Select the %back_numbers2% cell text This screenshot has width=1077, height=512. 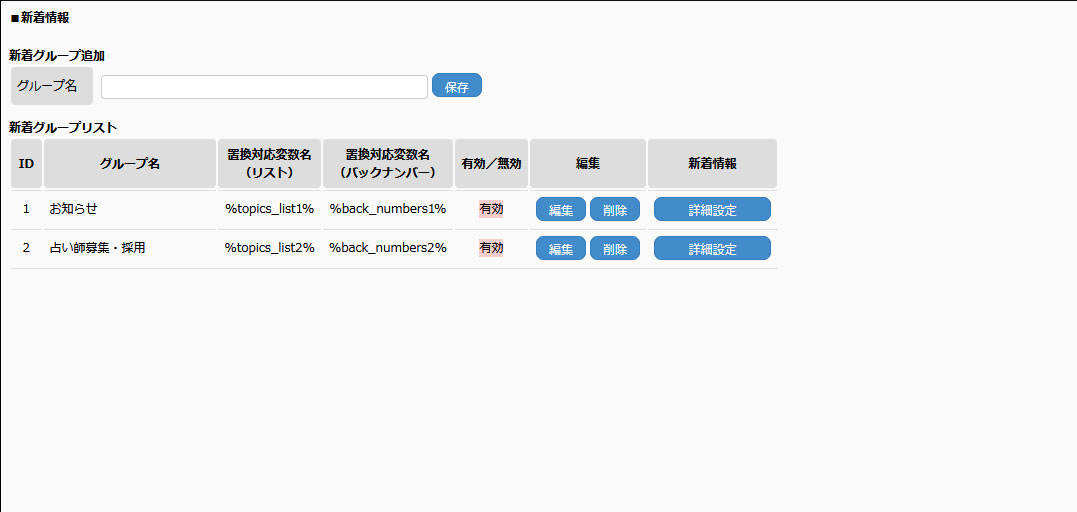click(387, 248)
